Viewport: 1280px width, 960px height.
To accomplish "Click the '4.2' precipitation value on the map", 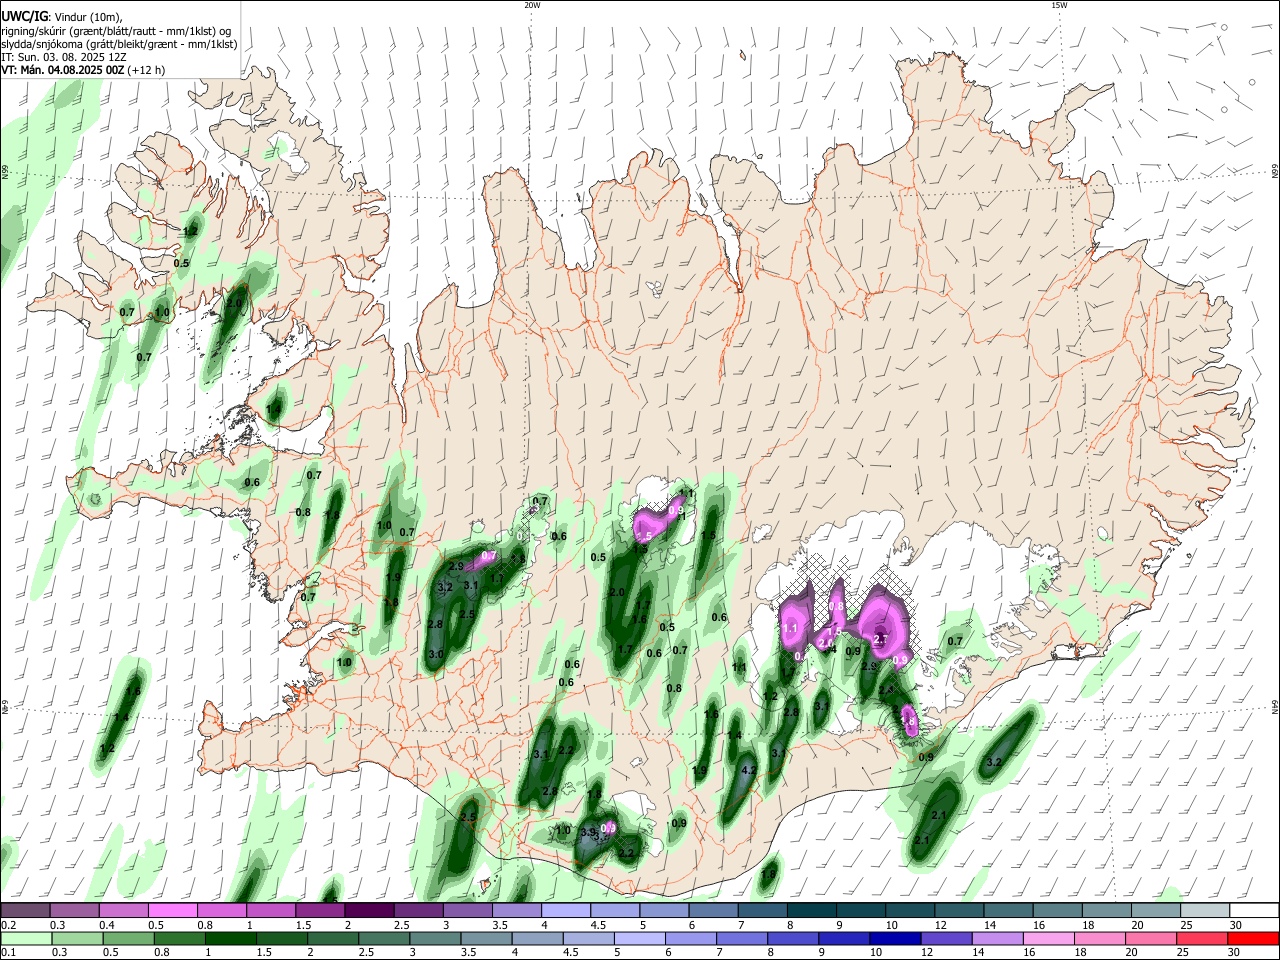I will coord(748,770).
